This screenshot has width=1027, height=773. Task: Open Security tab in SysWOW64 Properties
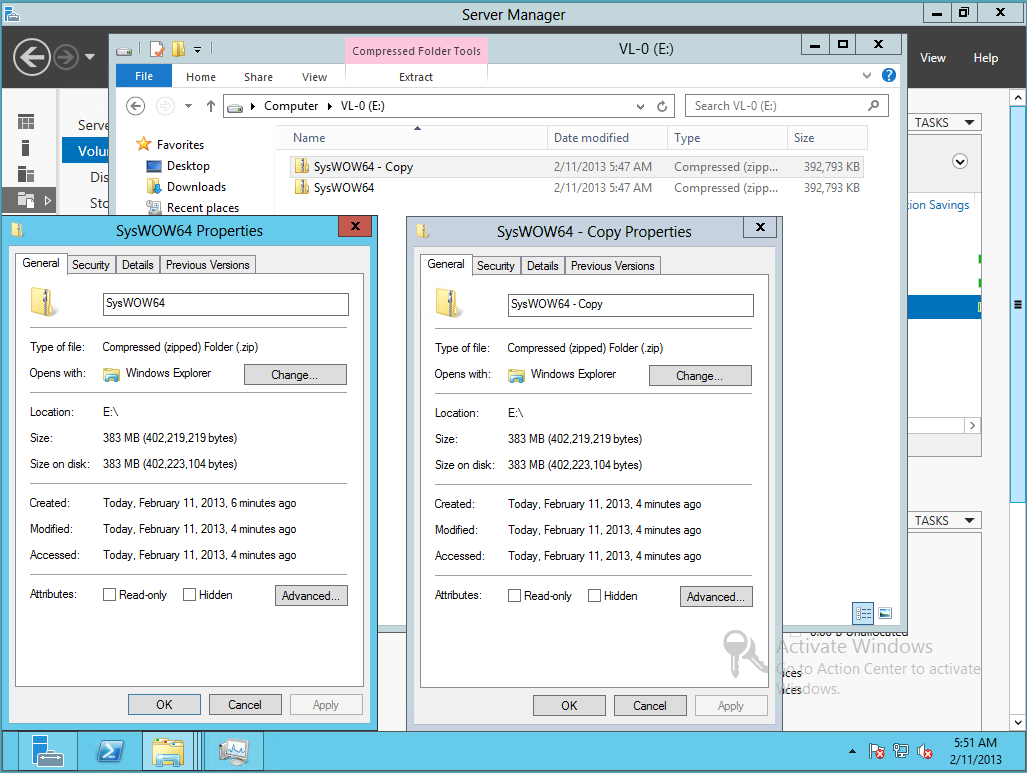(90, 265)
